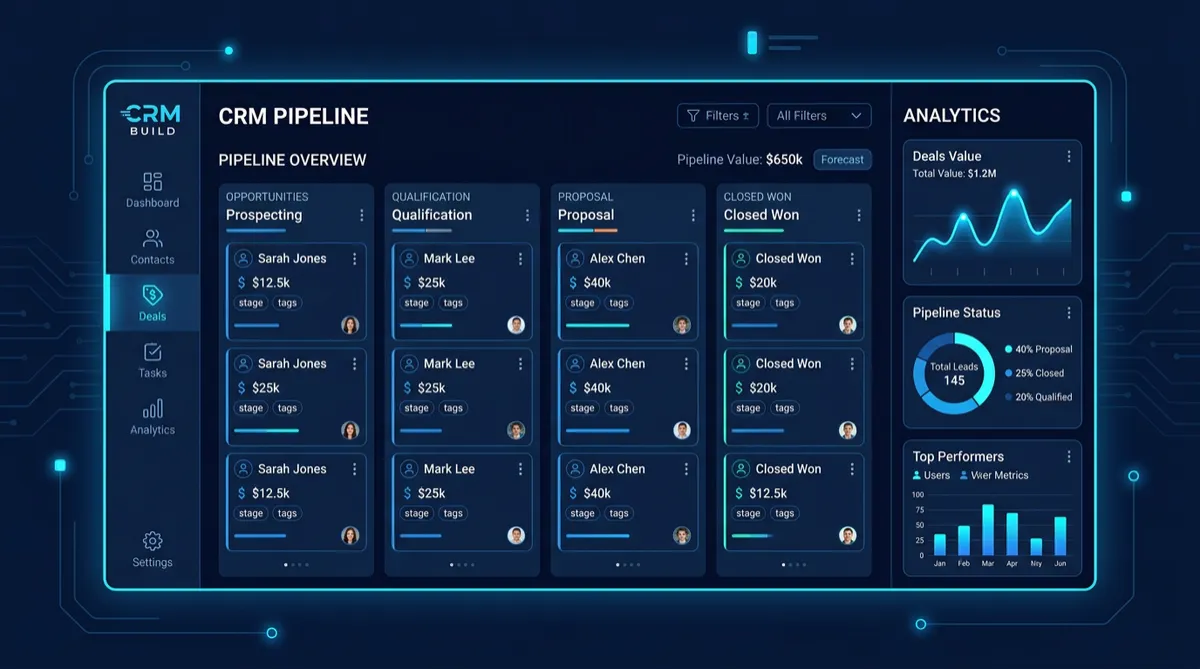This screenshot has width=1200, height=669.
Task: Click the "Prospecting" column title
Action: (x=264, y=215)
